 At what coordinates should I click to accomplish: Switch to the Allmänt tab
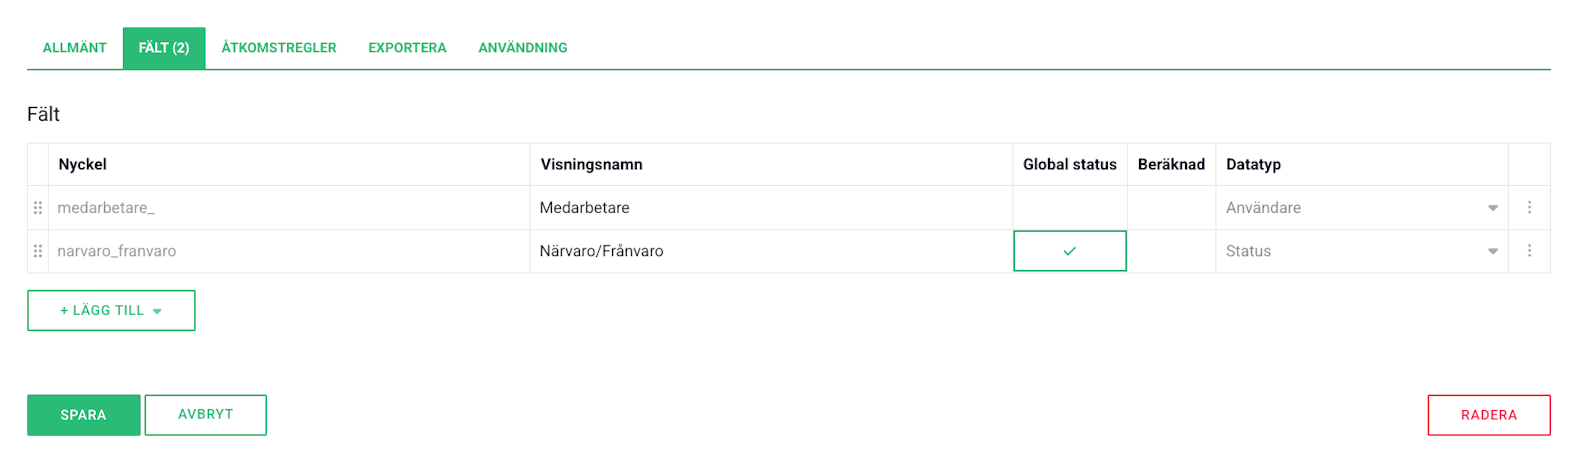[74, 48]
